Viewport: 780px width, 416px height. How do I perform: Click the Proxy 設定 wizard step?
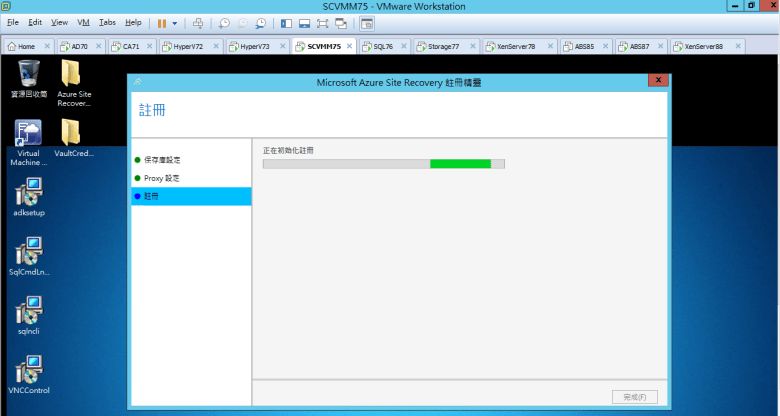coord(161,178)
